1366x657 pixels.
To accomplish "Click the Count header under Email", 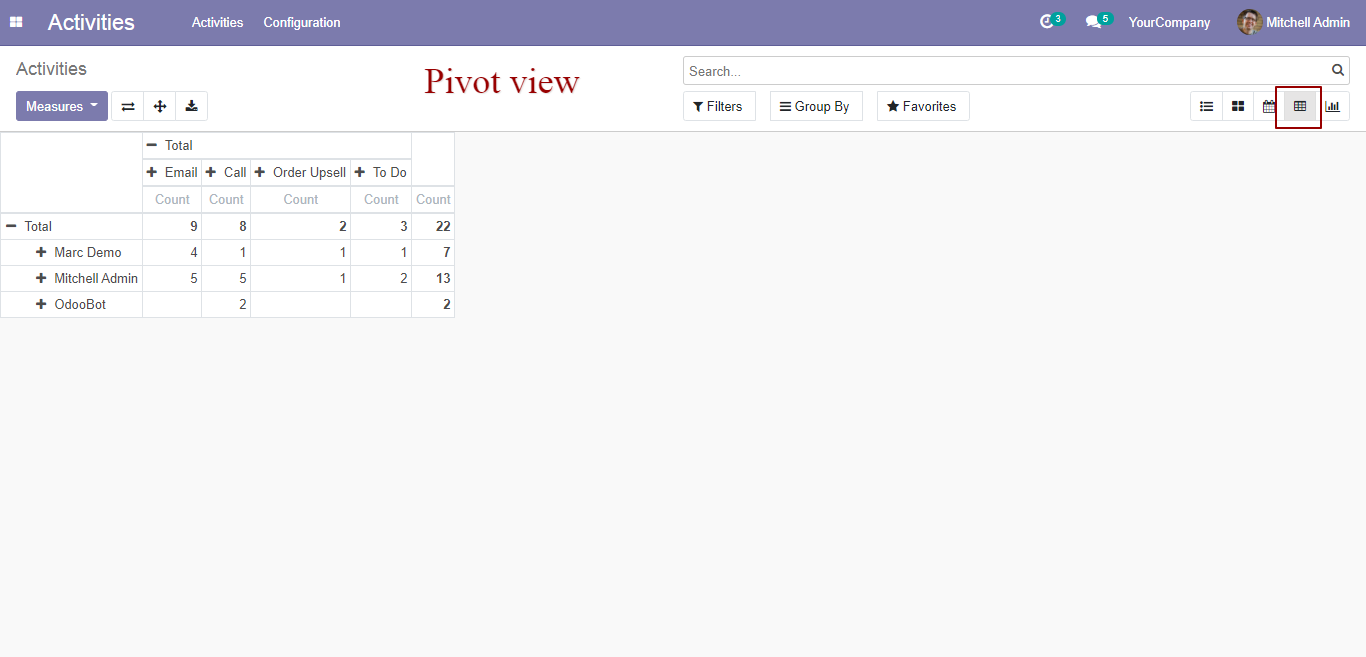I will click(x=172, y=199).
